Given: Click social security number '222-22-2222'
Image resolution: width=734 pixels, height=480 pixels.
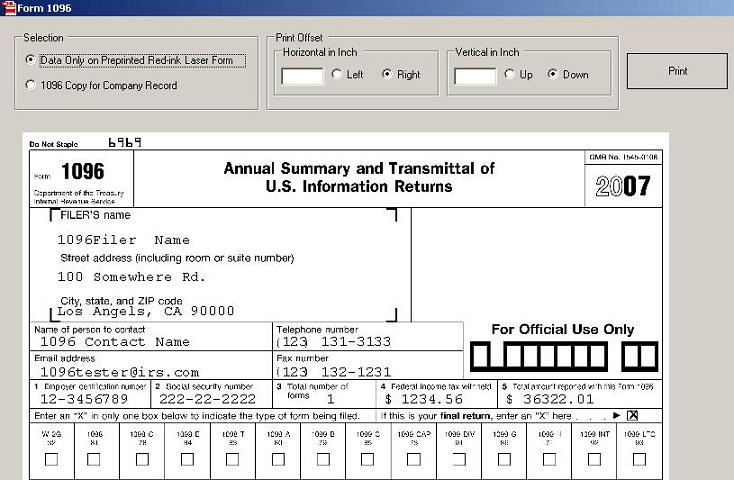Looking at the screenshot, I should (207, 399).
